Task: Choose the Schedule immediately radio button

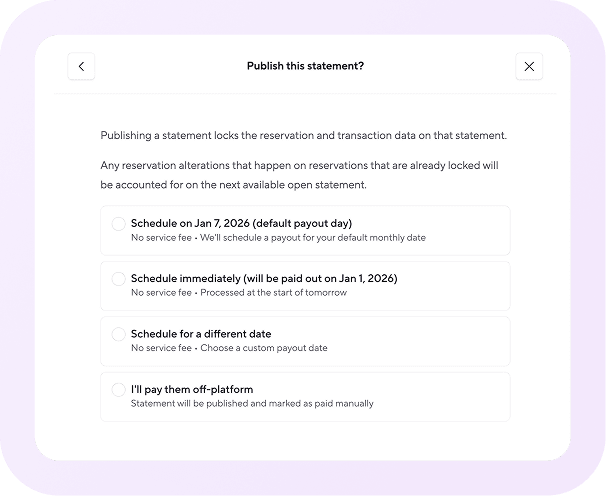Action: coord(118,279)
